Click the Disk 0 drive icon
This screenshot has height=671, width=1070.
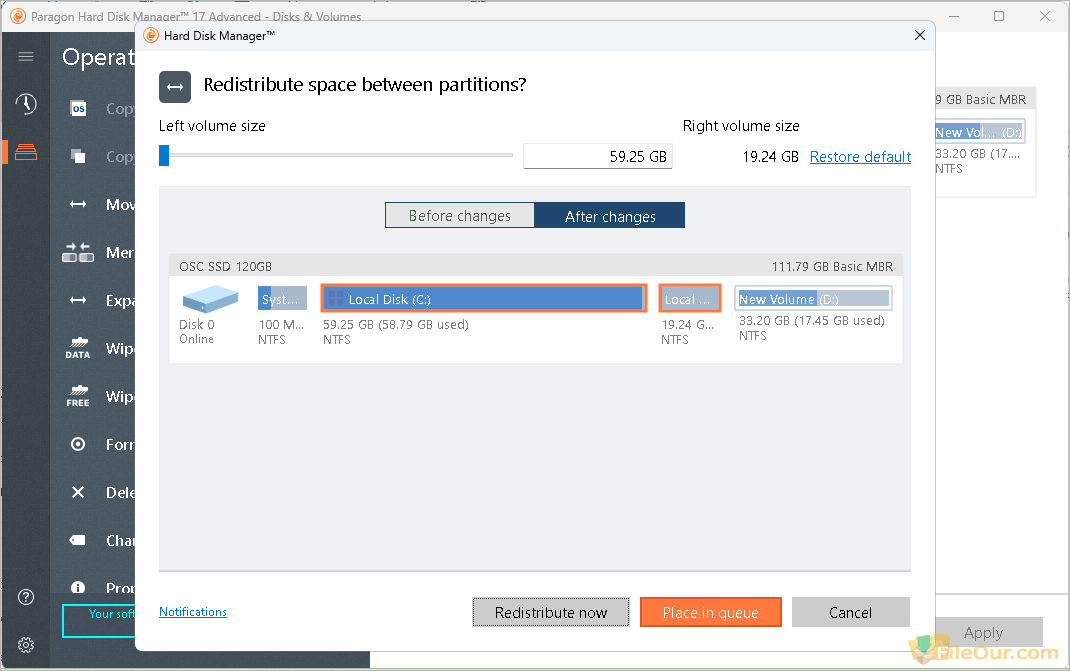209,299
